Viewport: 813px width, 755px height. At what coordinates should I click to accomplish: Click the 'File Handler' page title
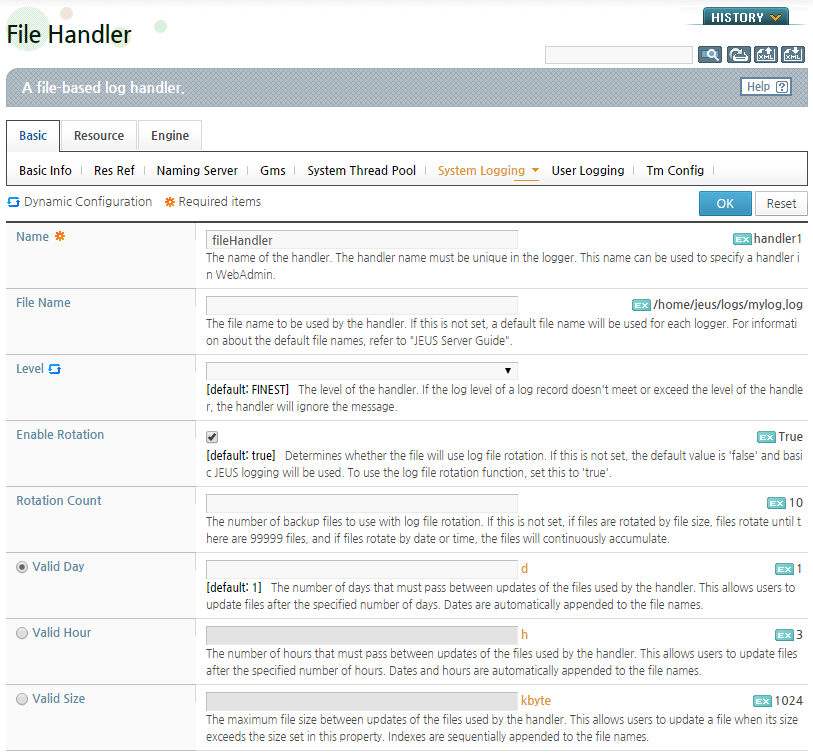(69, 35)
